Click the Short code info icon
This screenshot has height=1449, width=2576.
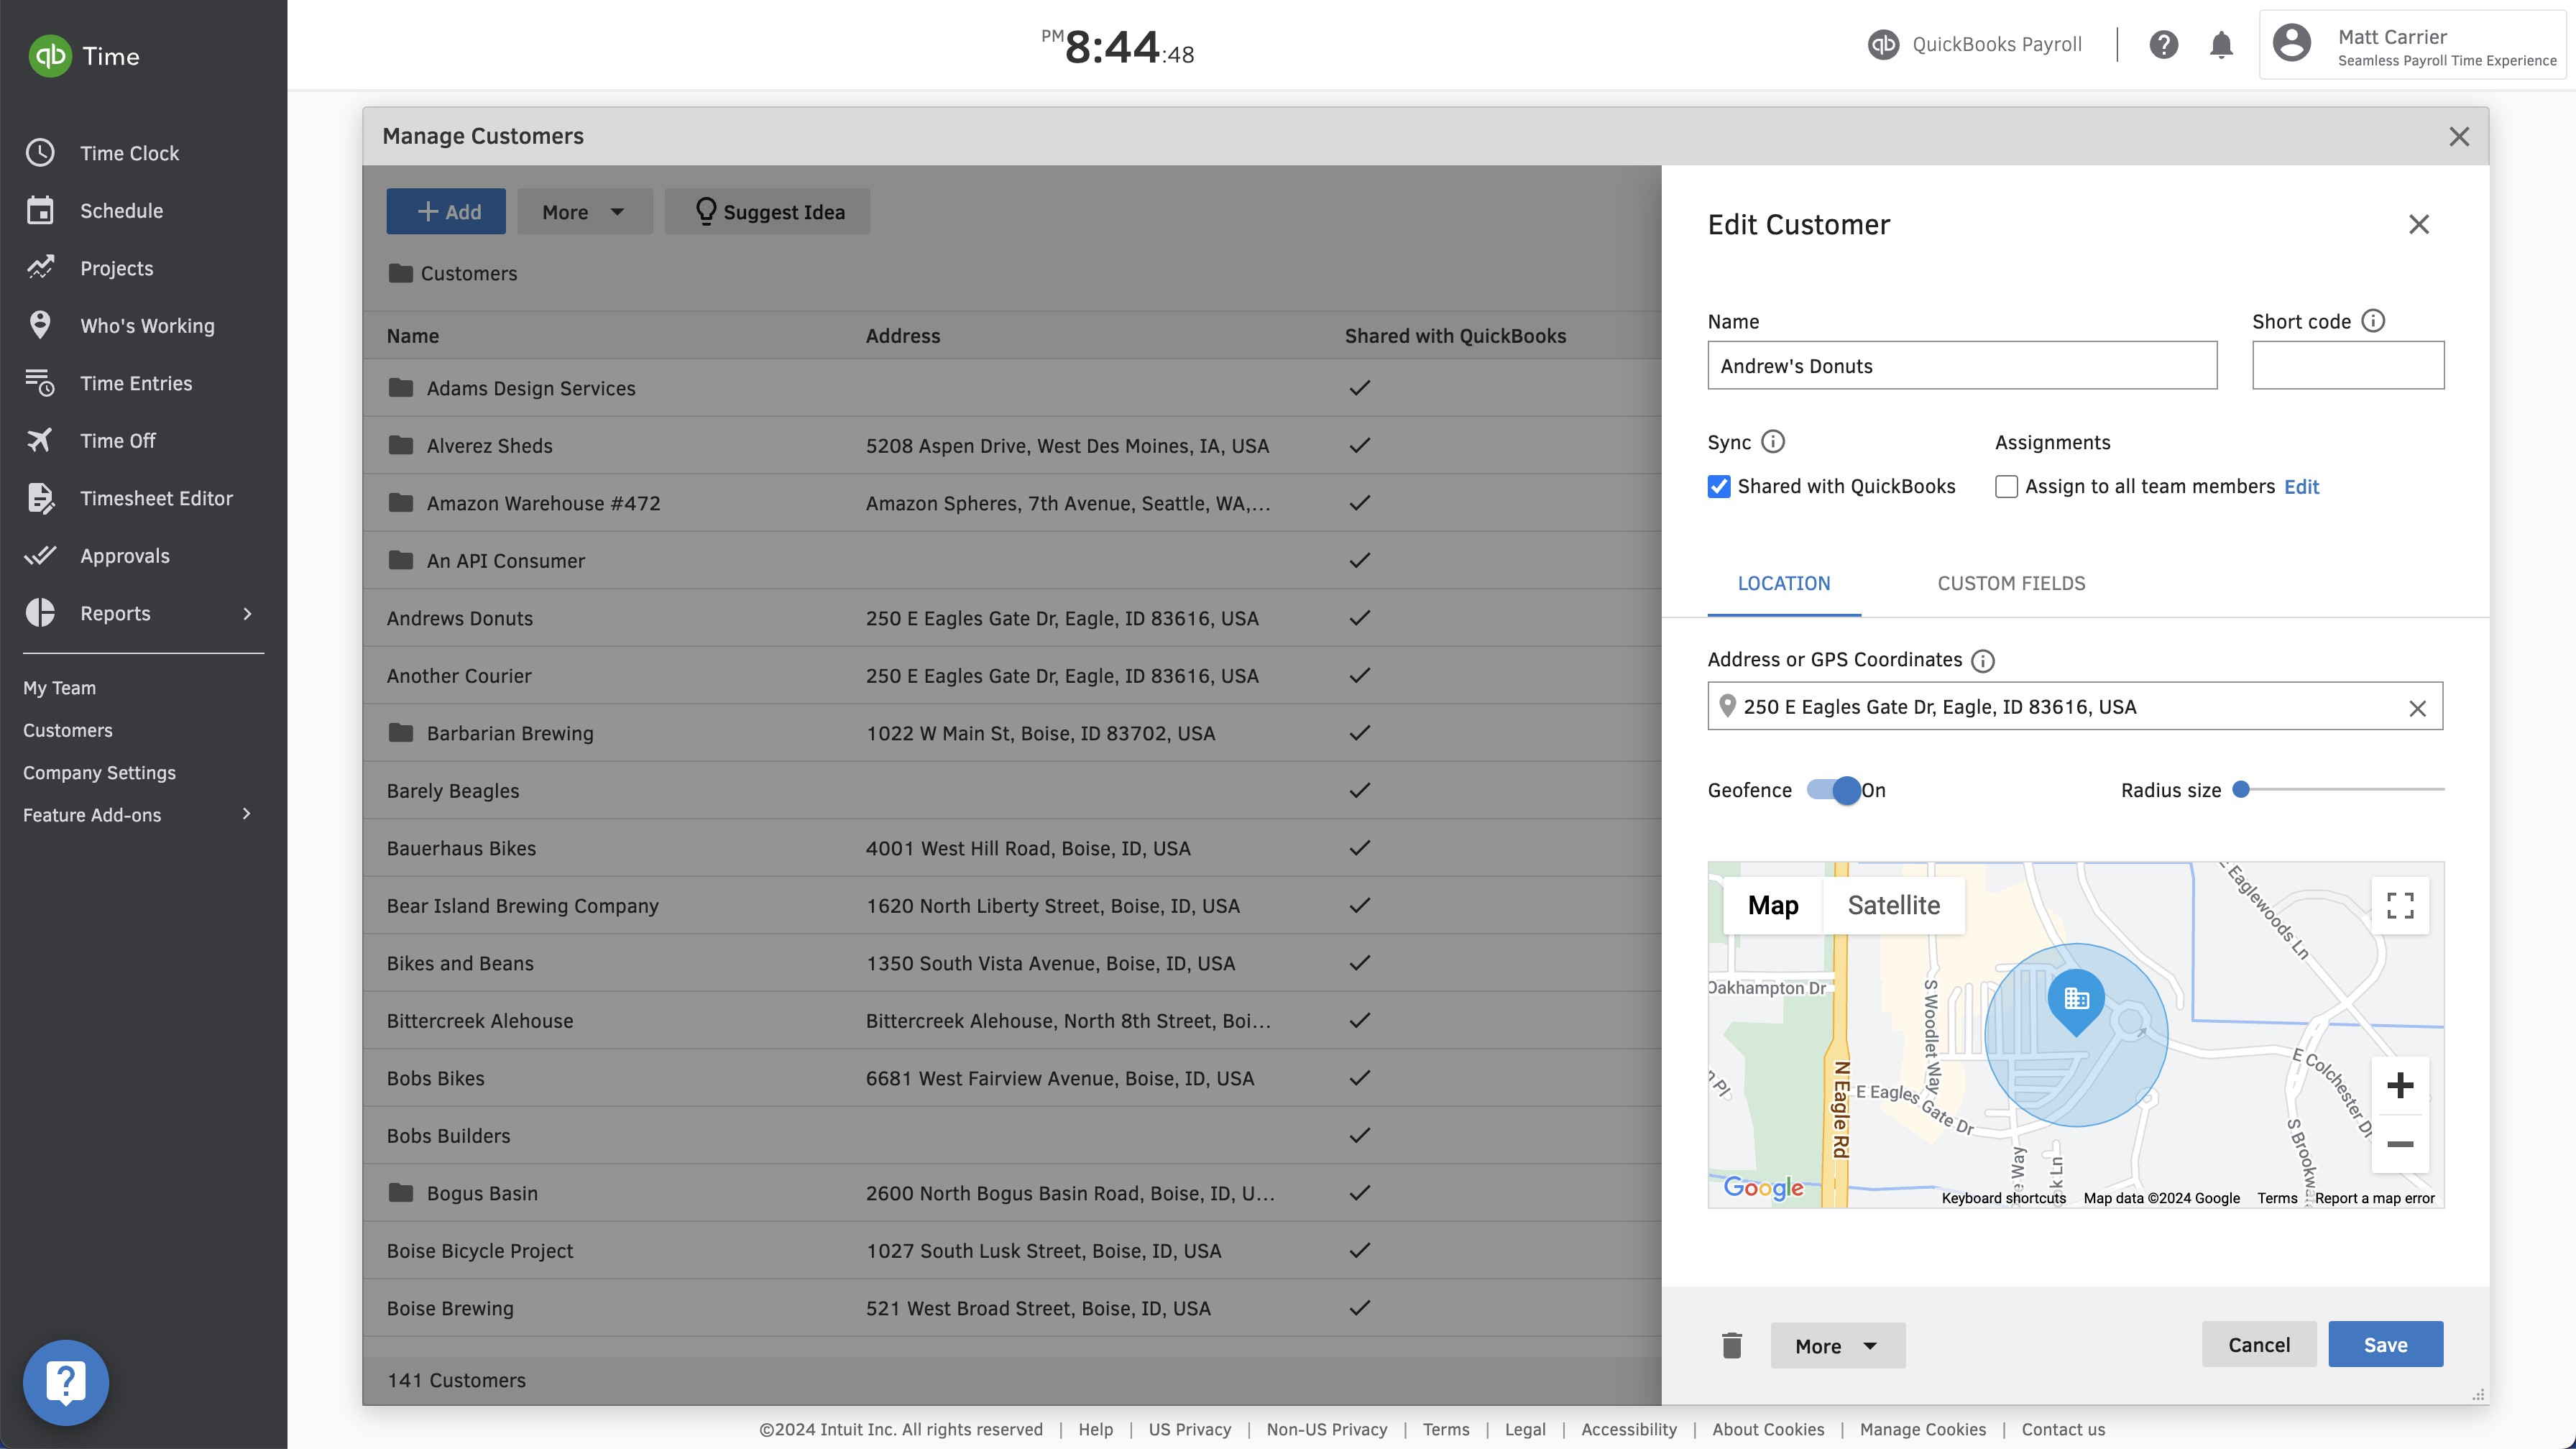tap(2373, 321)
